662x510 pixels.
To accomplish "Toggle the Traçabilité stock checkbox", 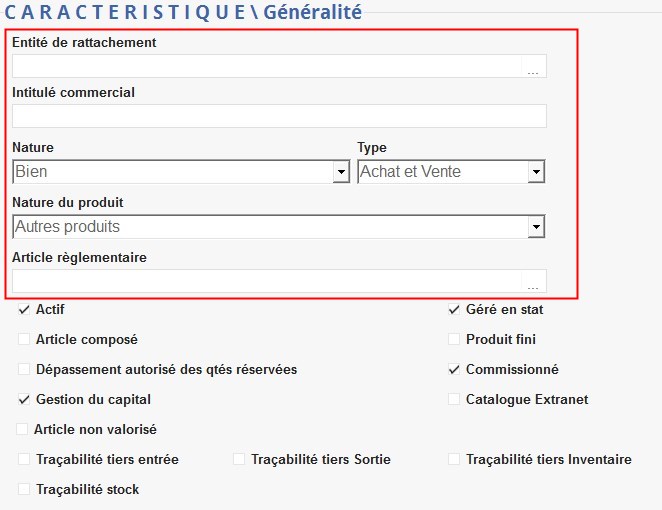I will pyautogui.click(x=25, y=490).
